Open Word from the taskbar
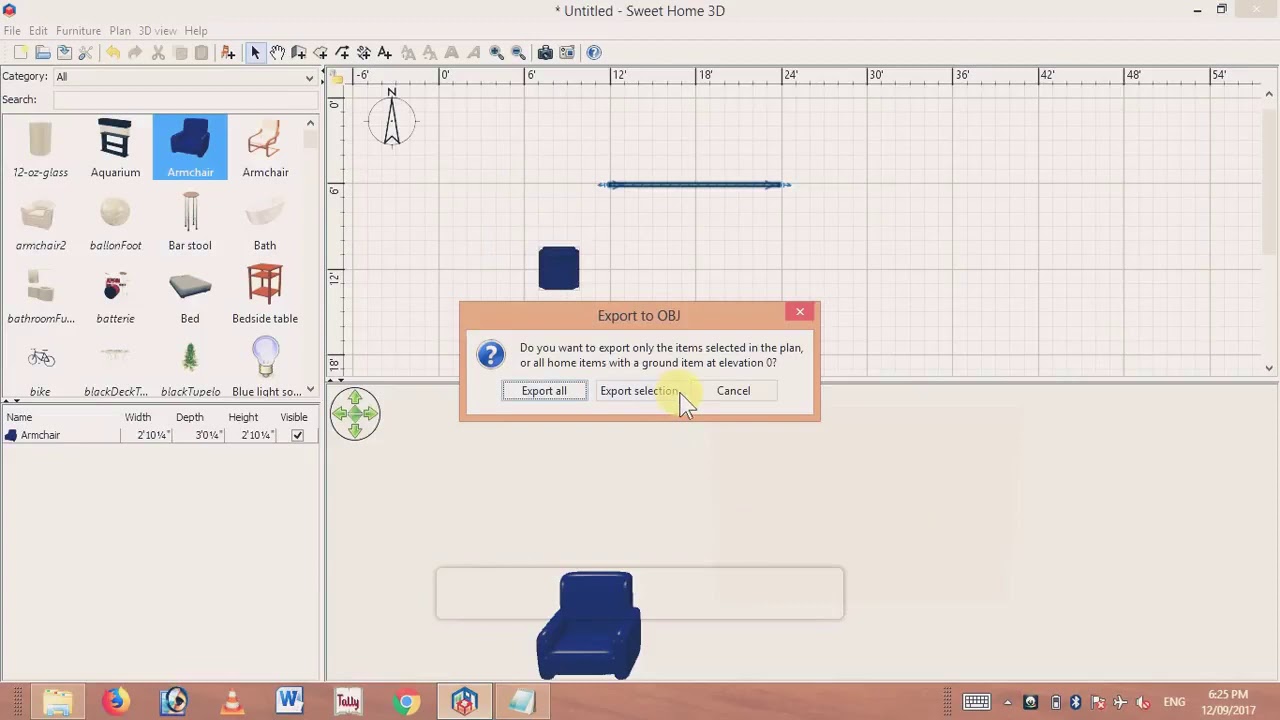The image size is (1280, 720). (290, 702)
